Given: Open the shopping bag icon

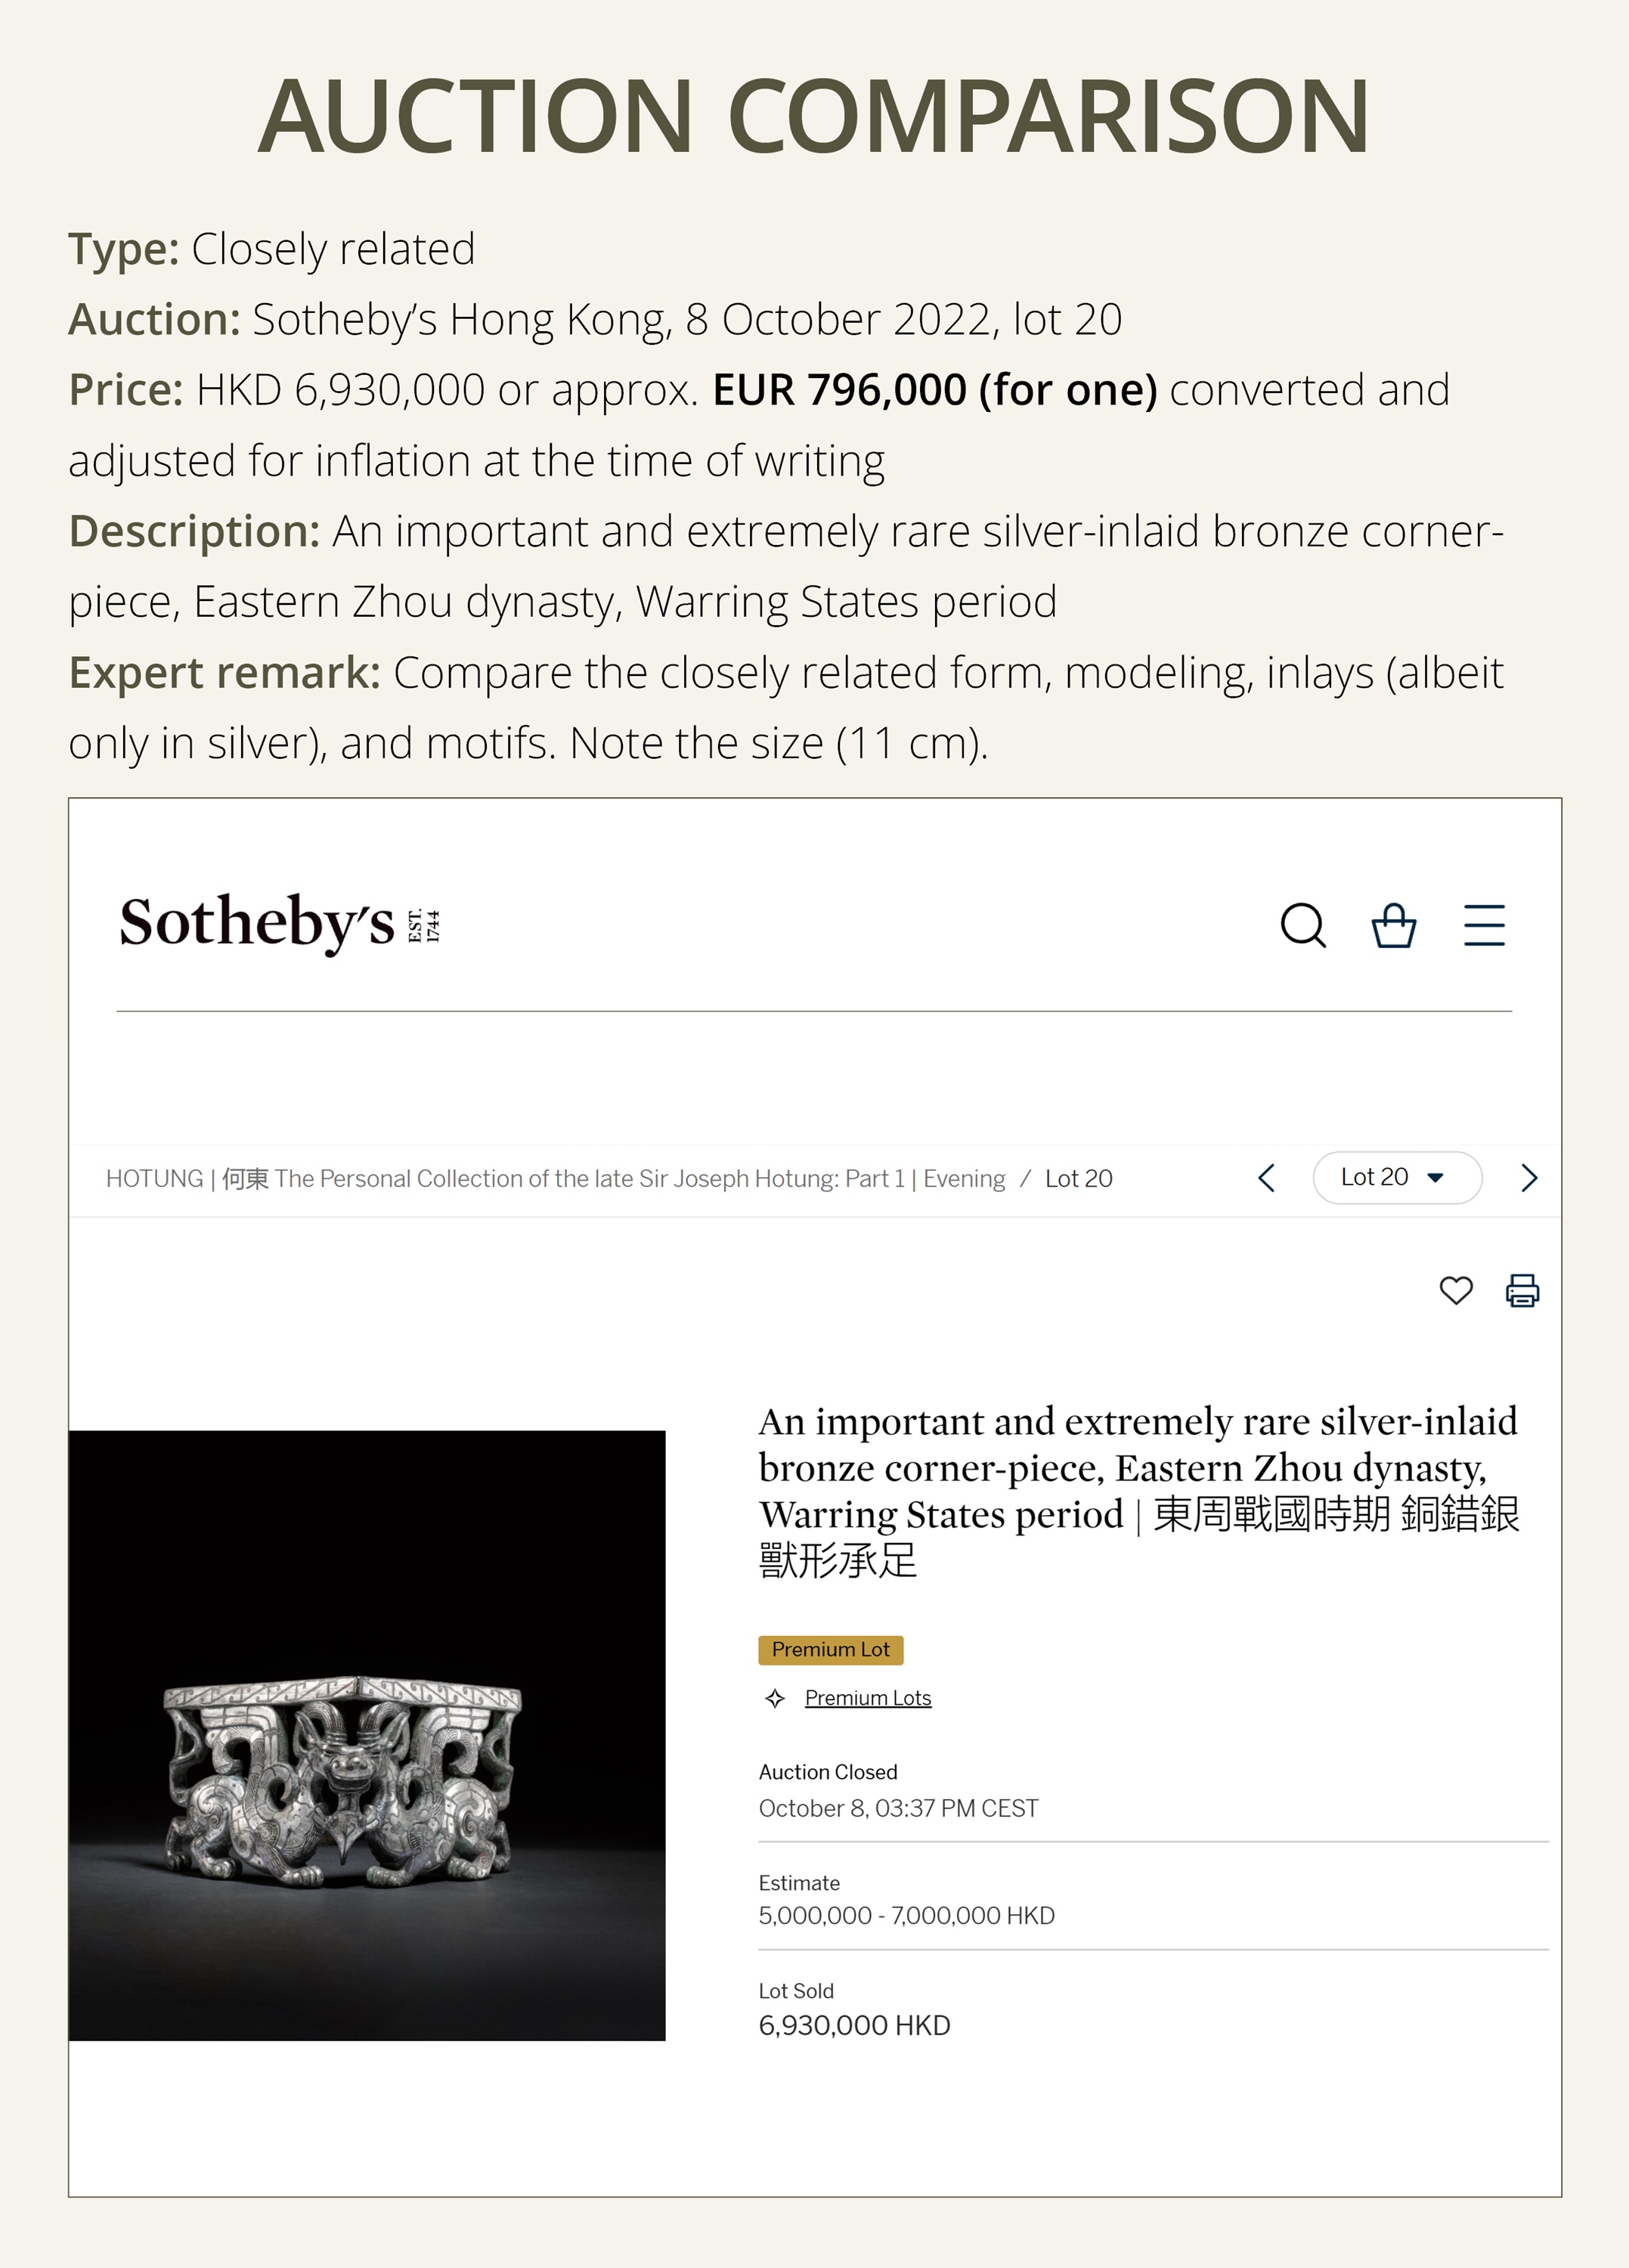Looking at the screenshot, I should point(1393,925).
